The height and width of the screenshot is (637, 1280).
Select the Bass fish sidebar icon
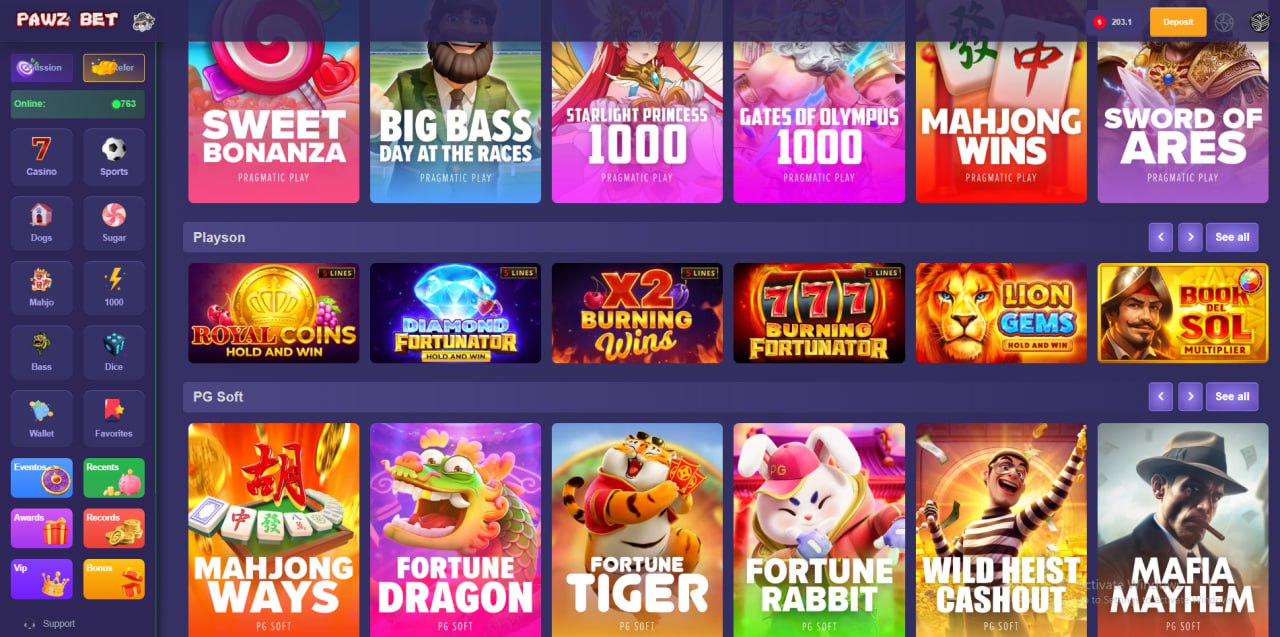point(42,352)
